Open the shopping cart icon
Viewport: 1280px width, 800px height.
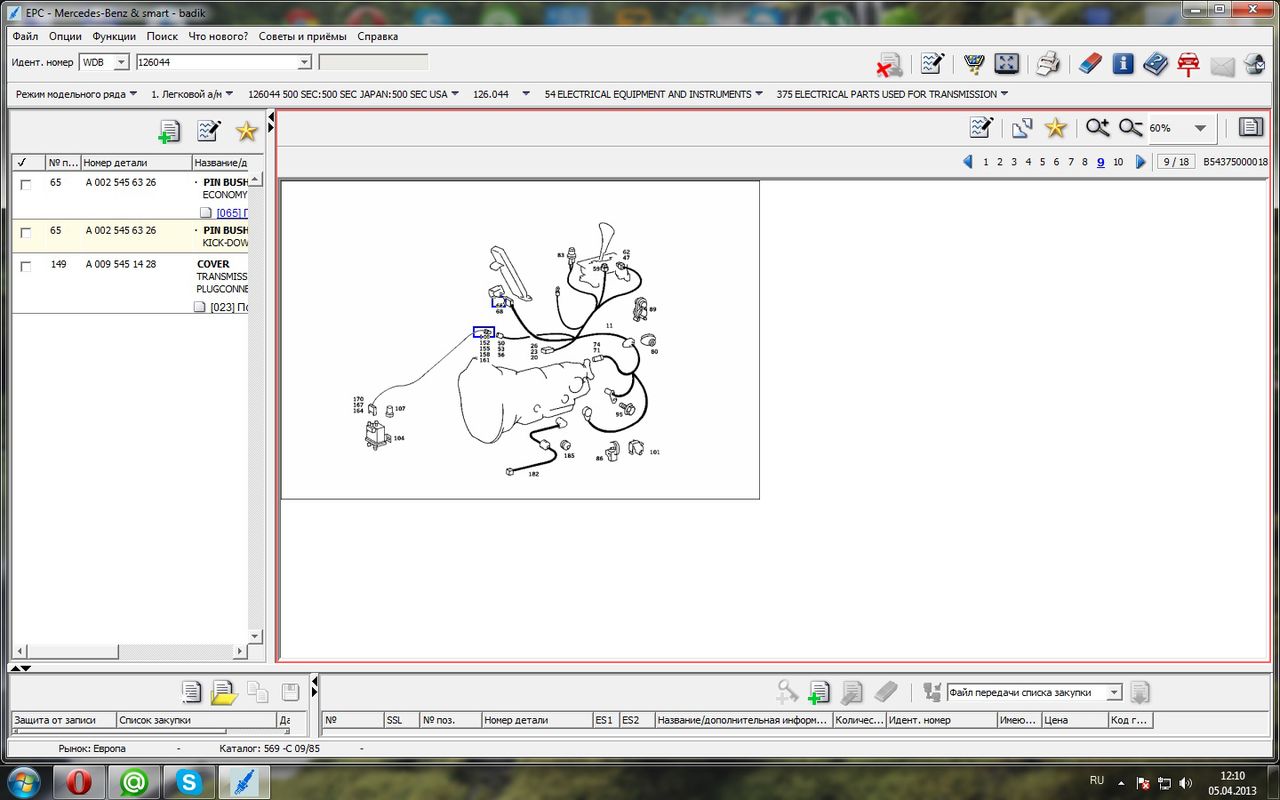pyautogui.click(x=973, y=64)
